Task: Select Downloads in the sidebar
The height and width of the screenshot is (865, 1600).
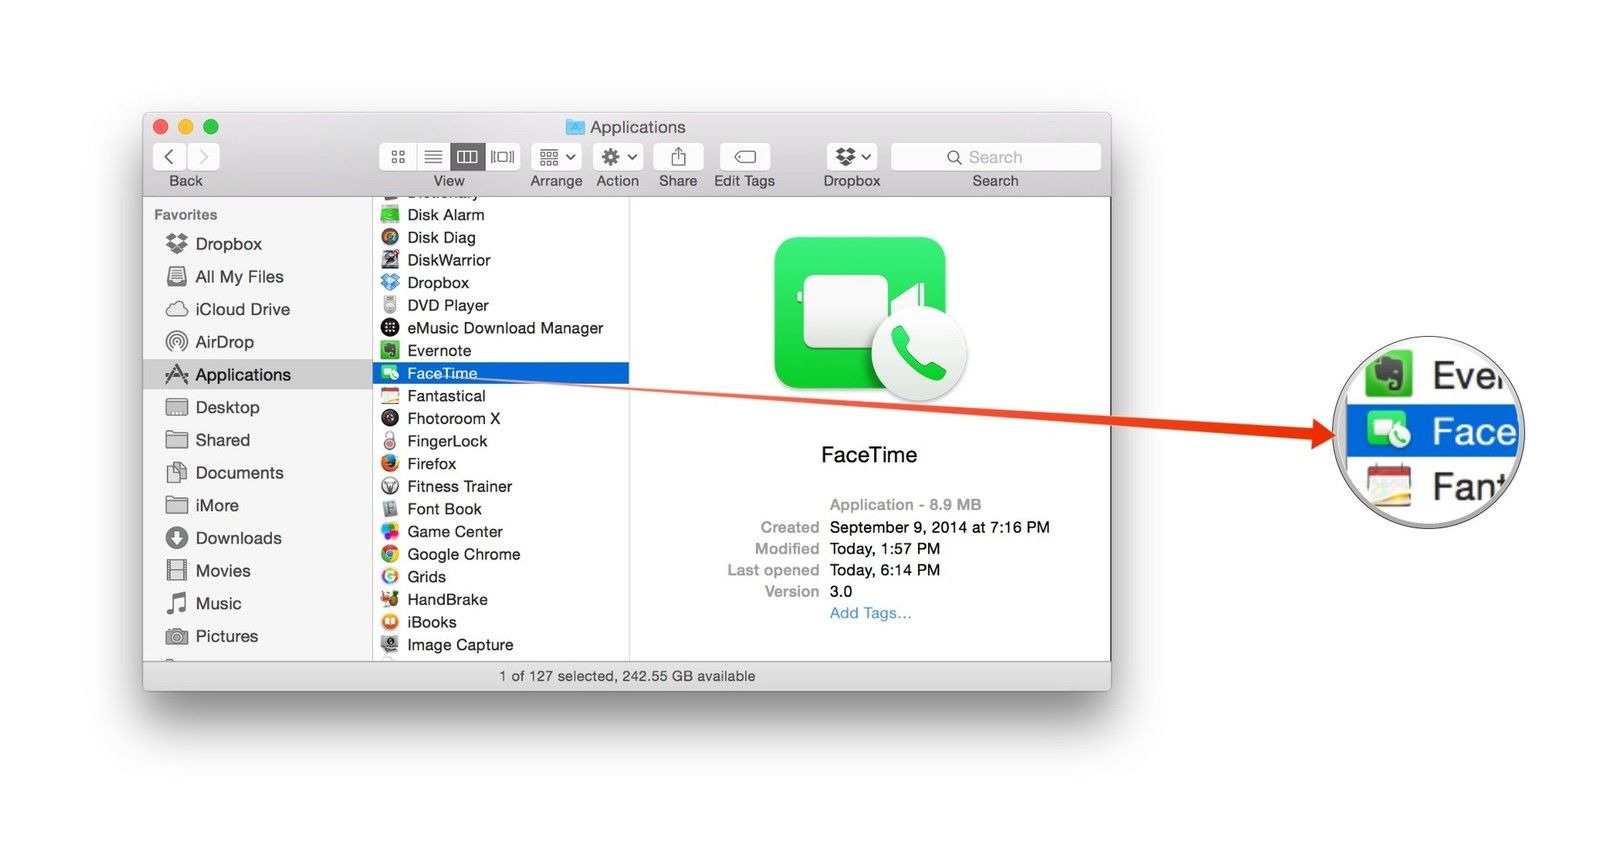Action: pyautogui.click(x=238, y=538)
